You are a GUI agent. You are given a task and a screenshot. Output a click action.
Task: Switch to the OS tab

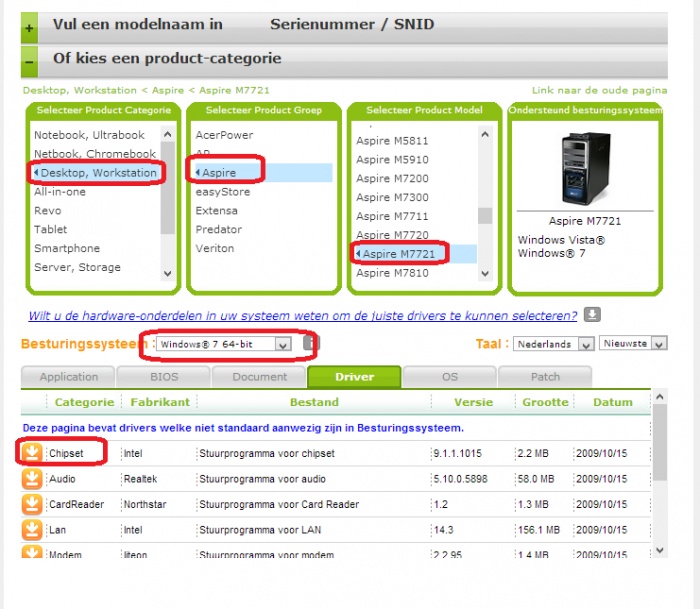pyautogui.click(x=450, y=377)
